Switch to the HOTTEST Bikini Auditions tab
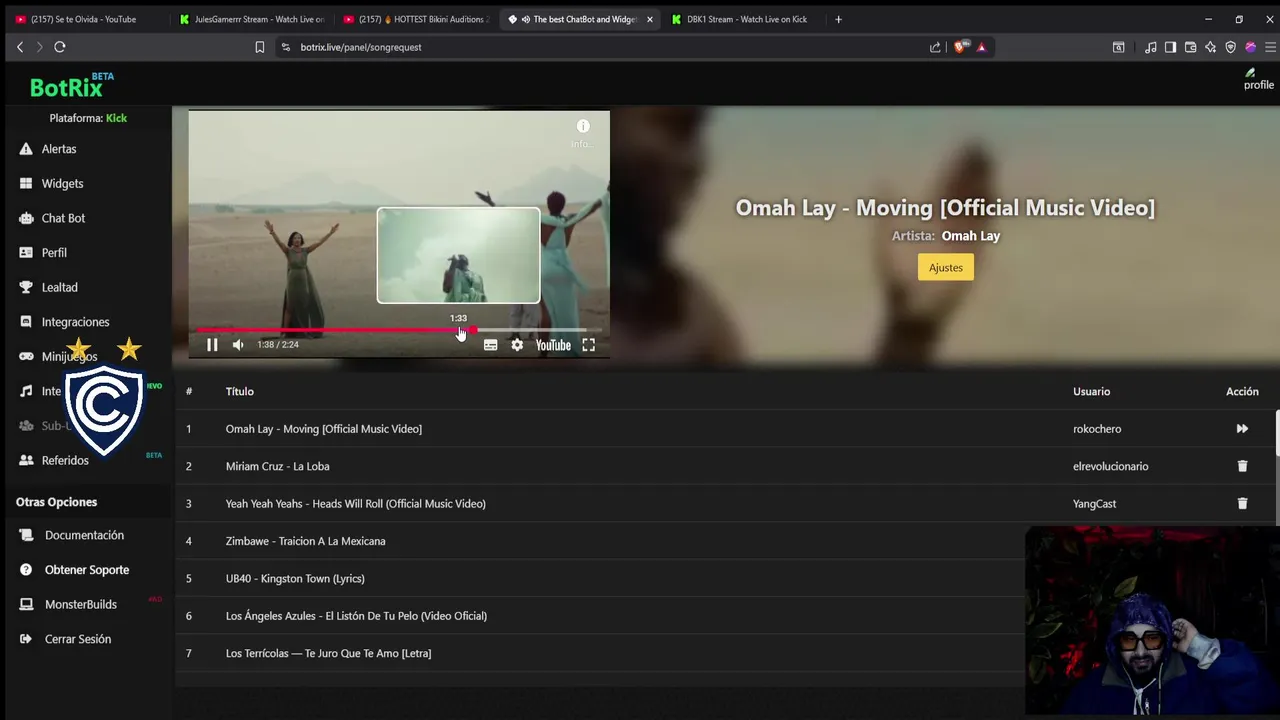Viewport: 1280px width, 720px height. 415,19
